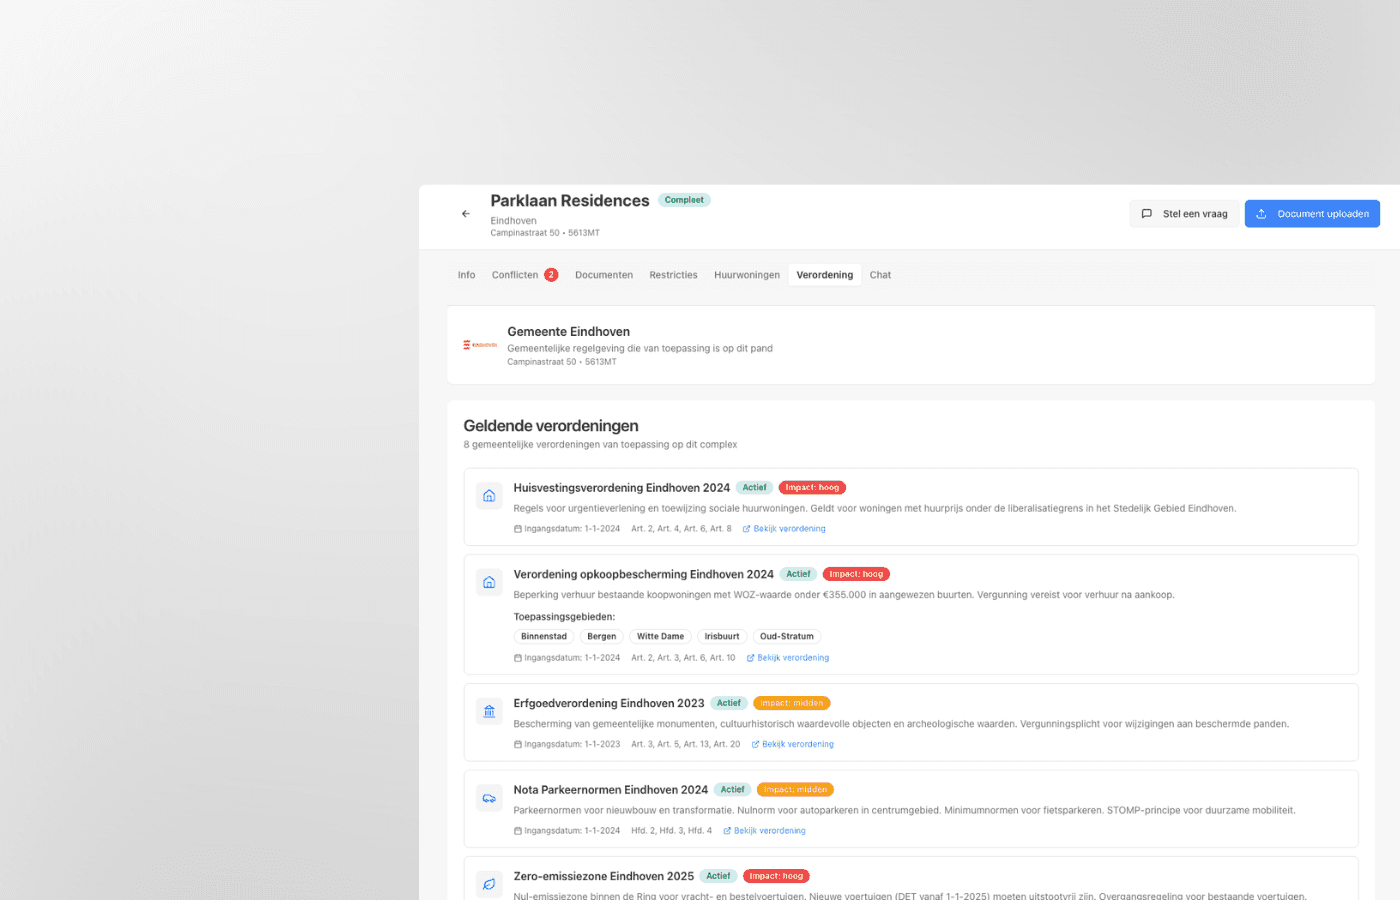Click the Compleet status badge

[x=684, y=200]
